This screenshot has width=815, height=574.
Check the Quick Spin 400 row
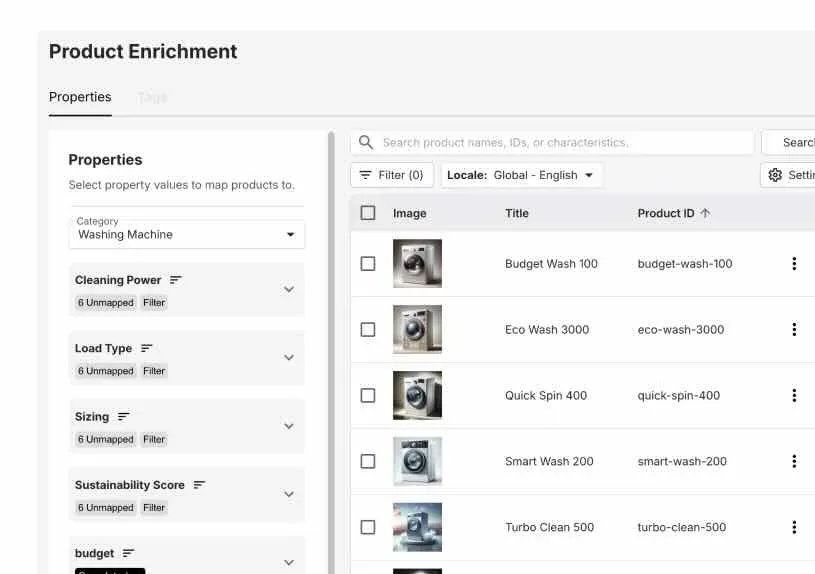[368, 395]
